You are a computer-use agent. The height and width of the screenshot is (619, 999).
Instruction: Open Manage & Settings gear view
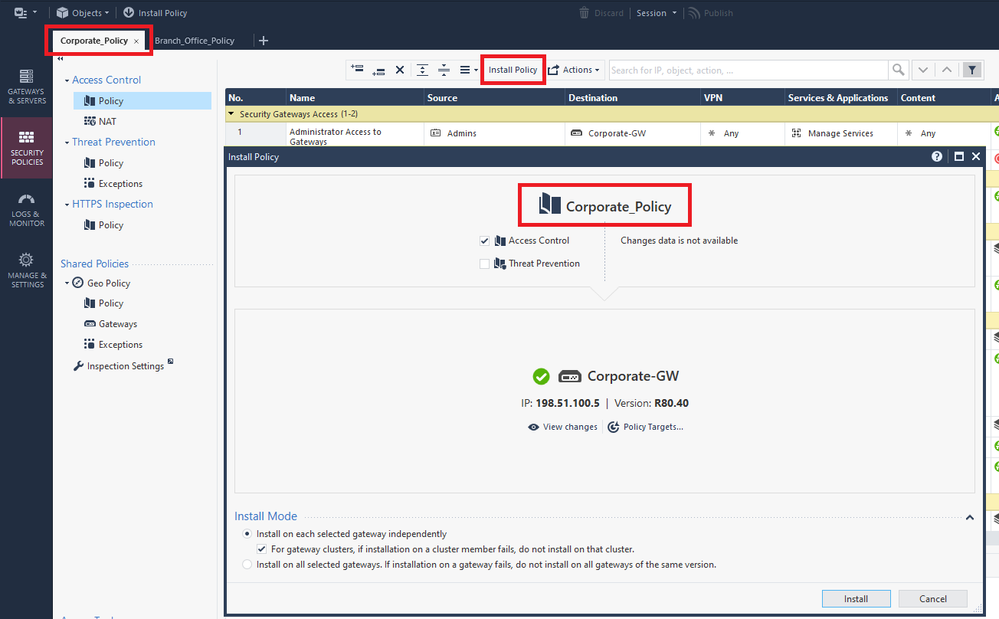tap(26, 270)
